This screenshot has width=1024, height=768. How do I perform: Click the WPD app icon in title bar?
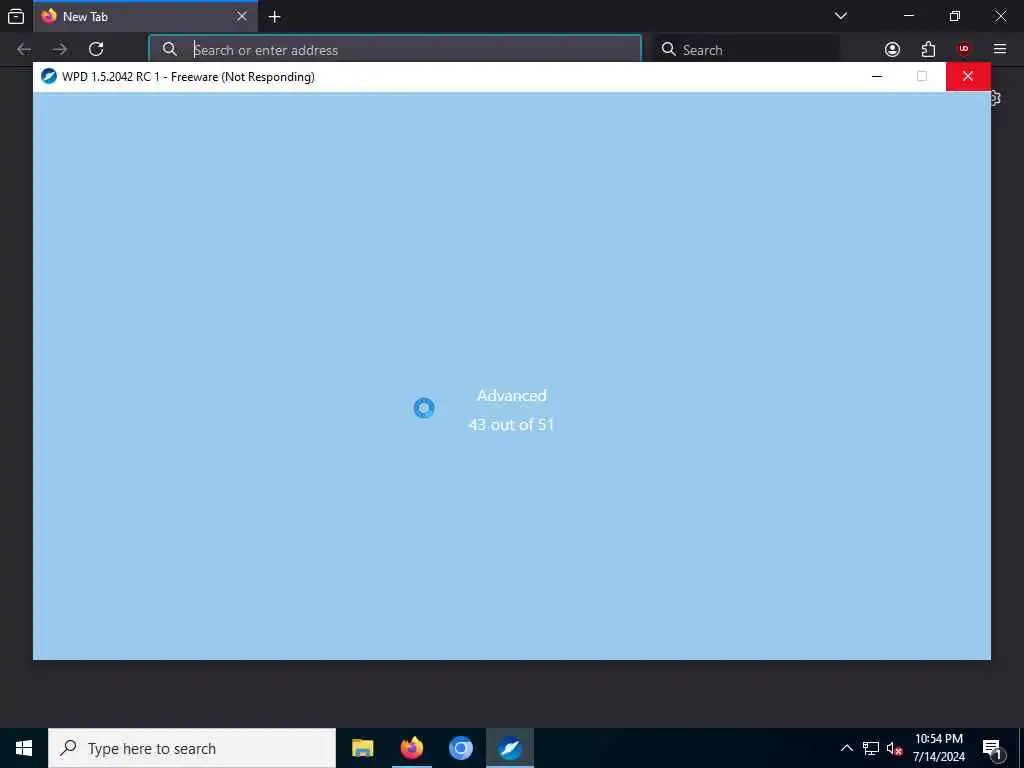click(49, 76)
